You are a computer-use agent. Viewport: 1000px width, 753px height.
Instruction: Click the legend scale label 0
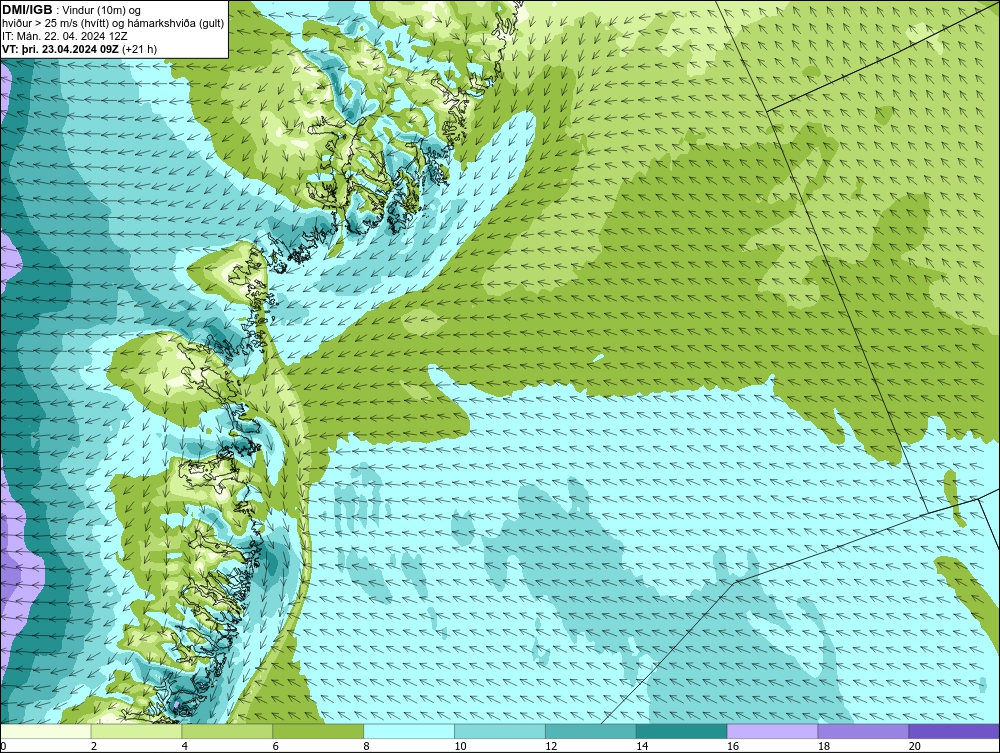[x=3, y=746]
